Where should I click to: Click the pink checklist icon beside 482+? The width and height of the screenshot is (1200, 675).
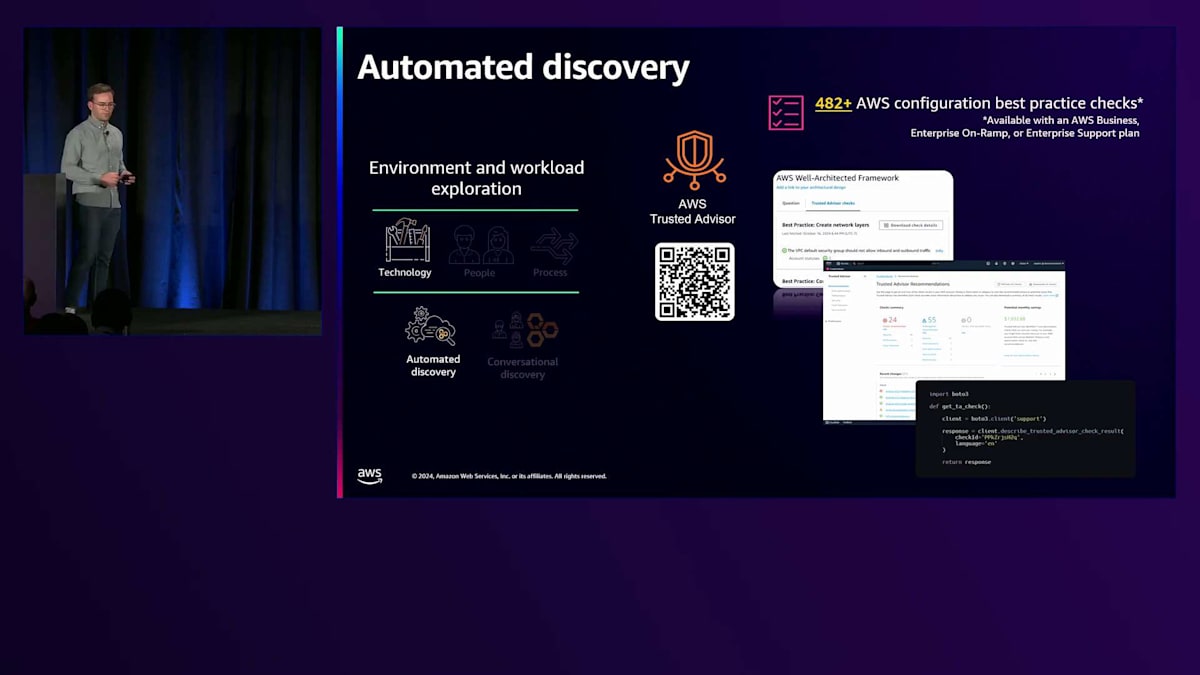[786, 112]
